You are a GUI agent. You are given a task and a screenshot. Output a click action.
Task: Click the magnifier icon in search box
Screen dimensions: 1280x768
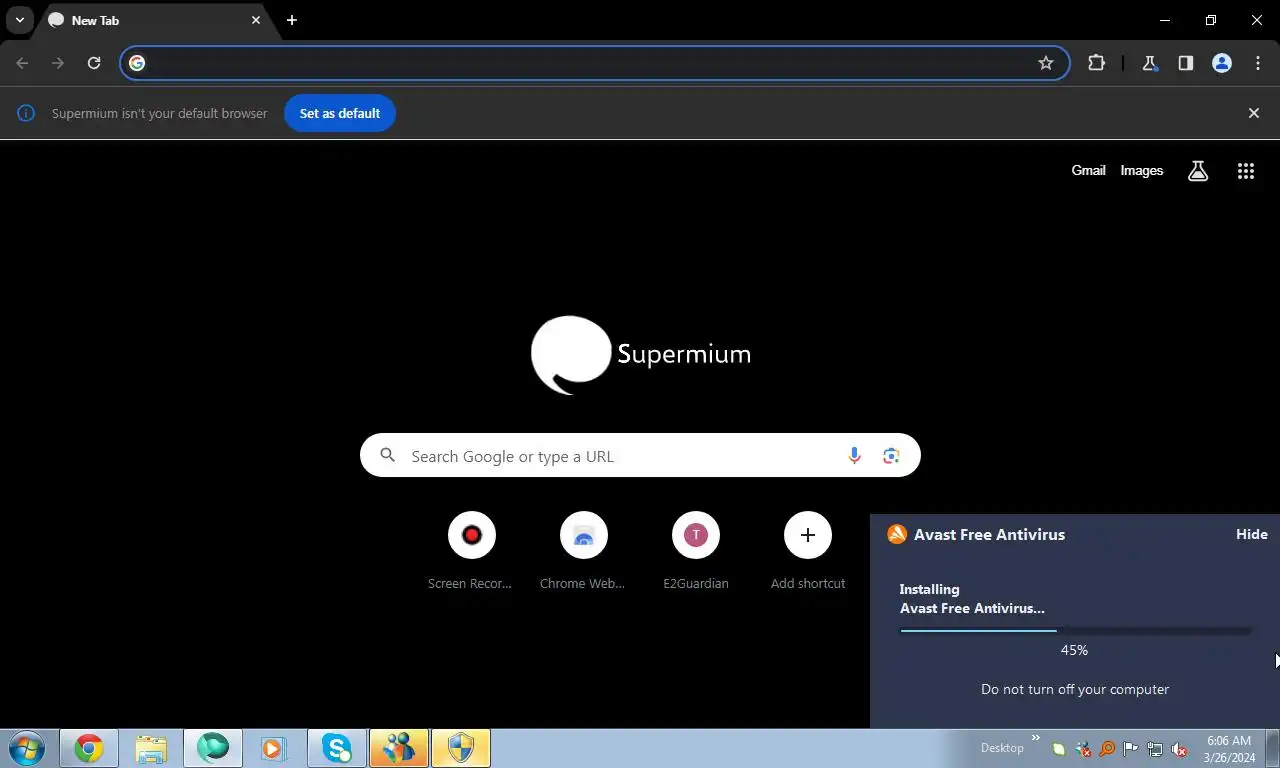pos(388,456)
